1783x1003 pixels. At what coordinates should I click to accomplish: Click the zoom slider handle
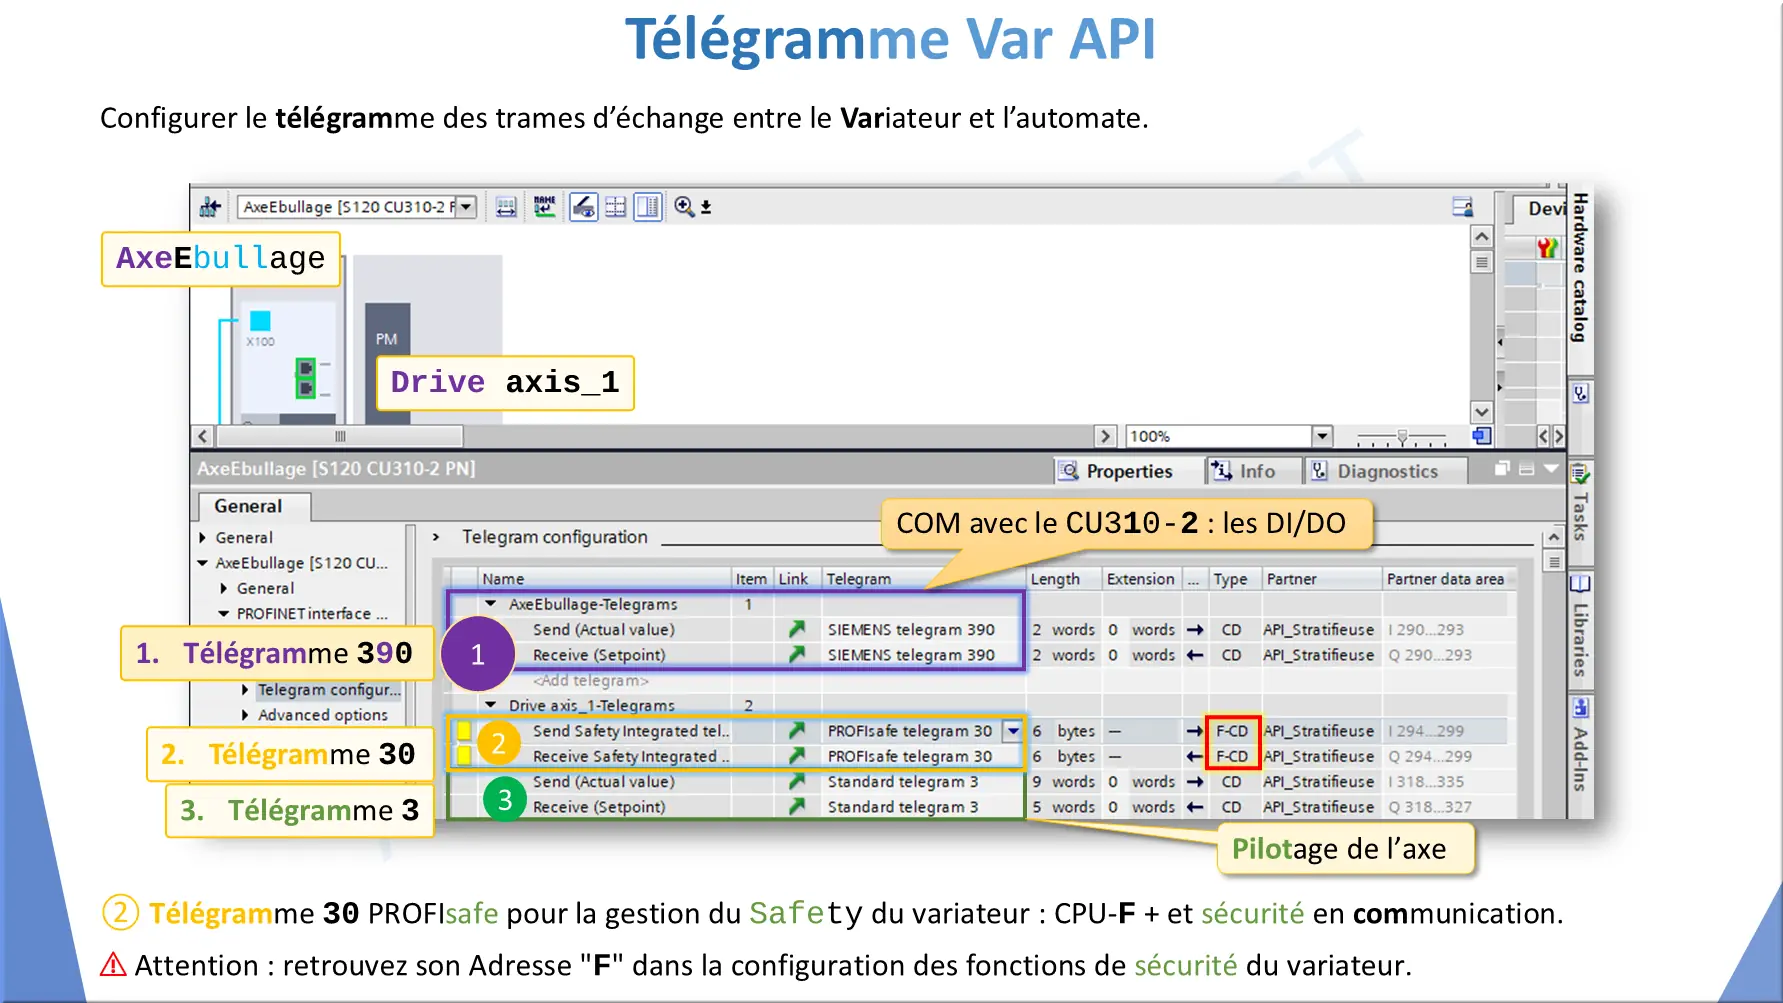click(x=1402, y=437)
